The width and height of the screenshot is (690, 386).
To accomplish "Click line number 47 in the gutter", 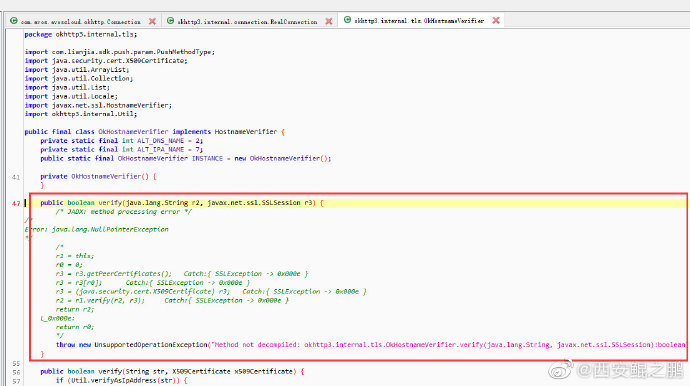I will click(16, 203).
